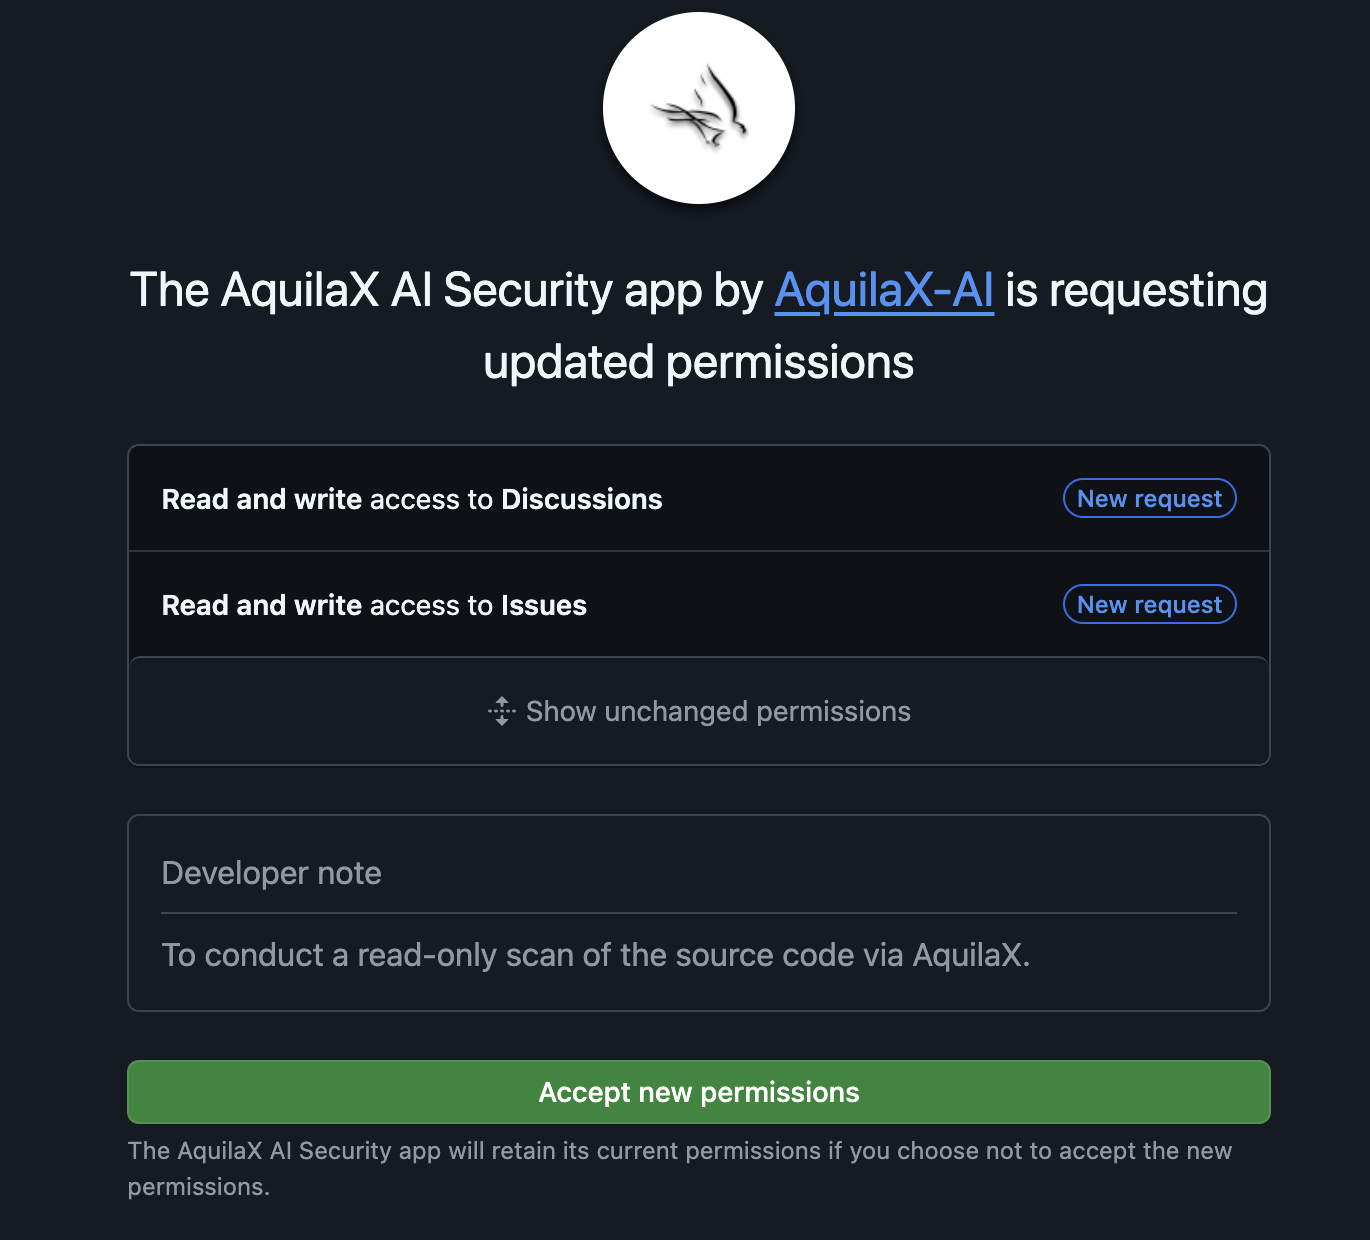This screenshot has width=1370, height=1240.
Task: Accept new permissions
Action: (699, 1092)
